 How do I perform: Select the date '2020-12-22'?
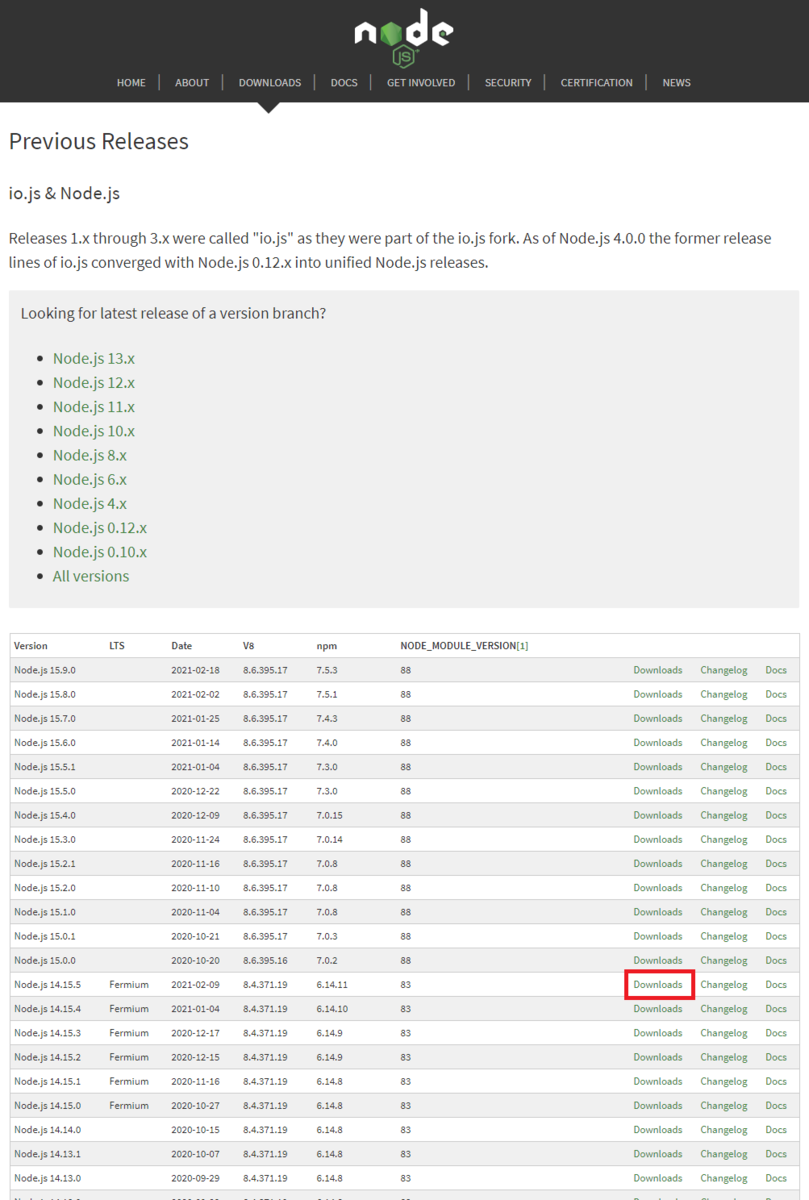(195, 791)
